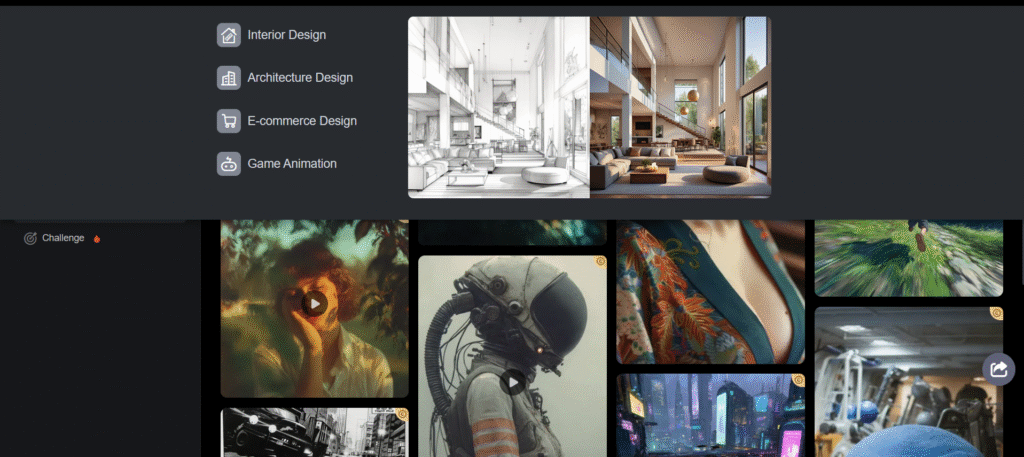
Task: Open the Challenge sidebar link
Action: (x=63, y=238)
